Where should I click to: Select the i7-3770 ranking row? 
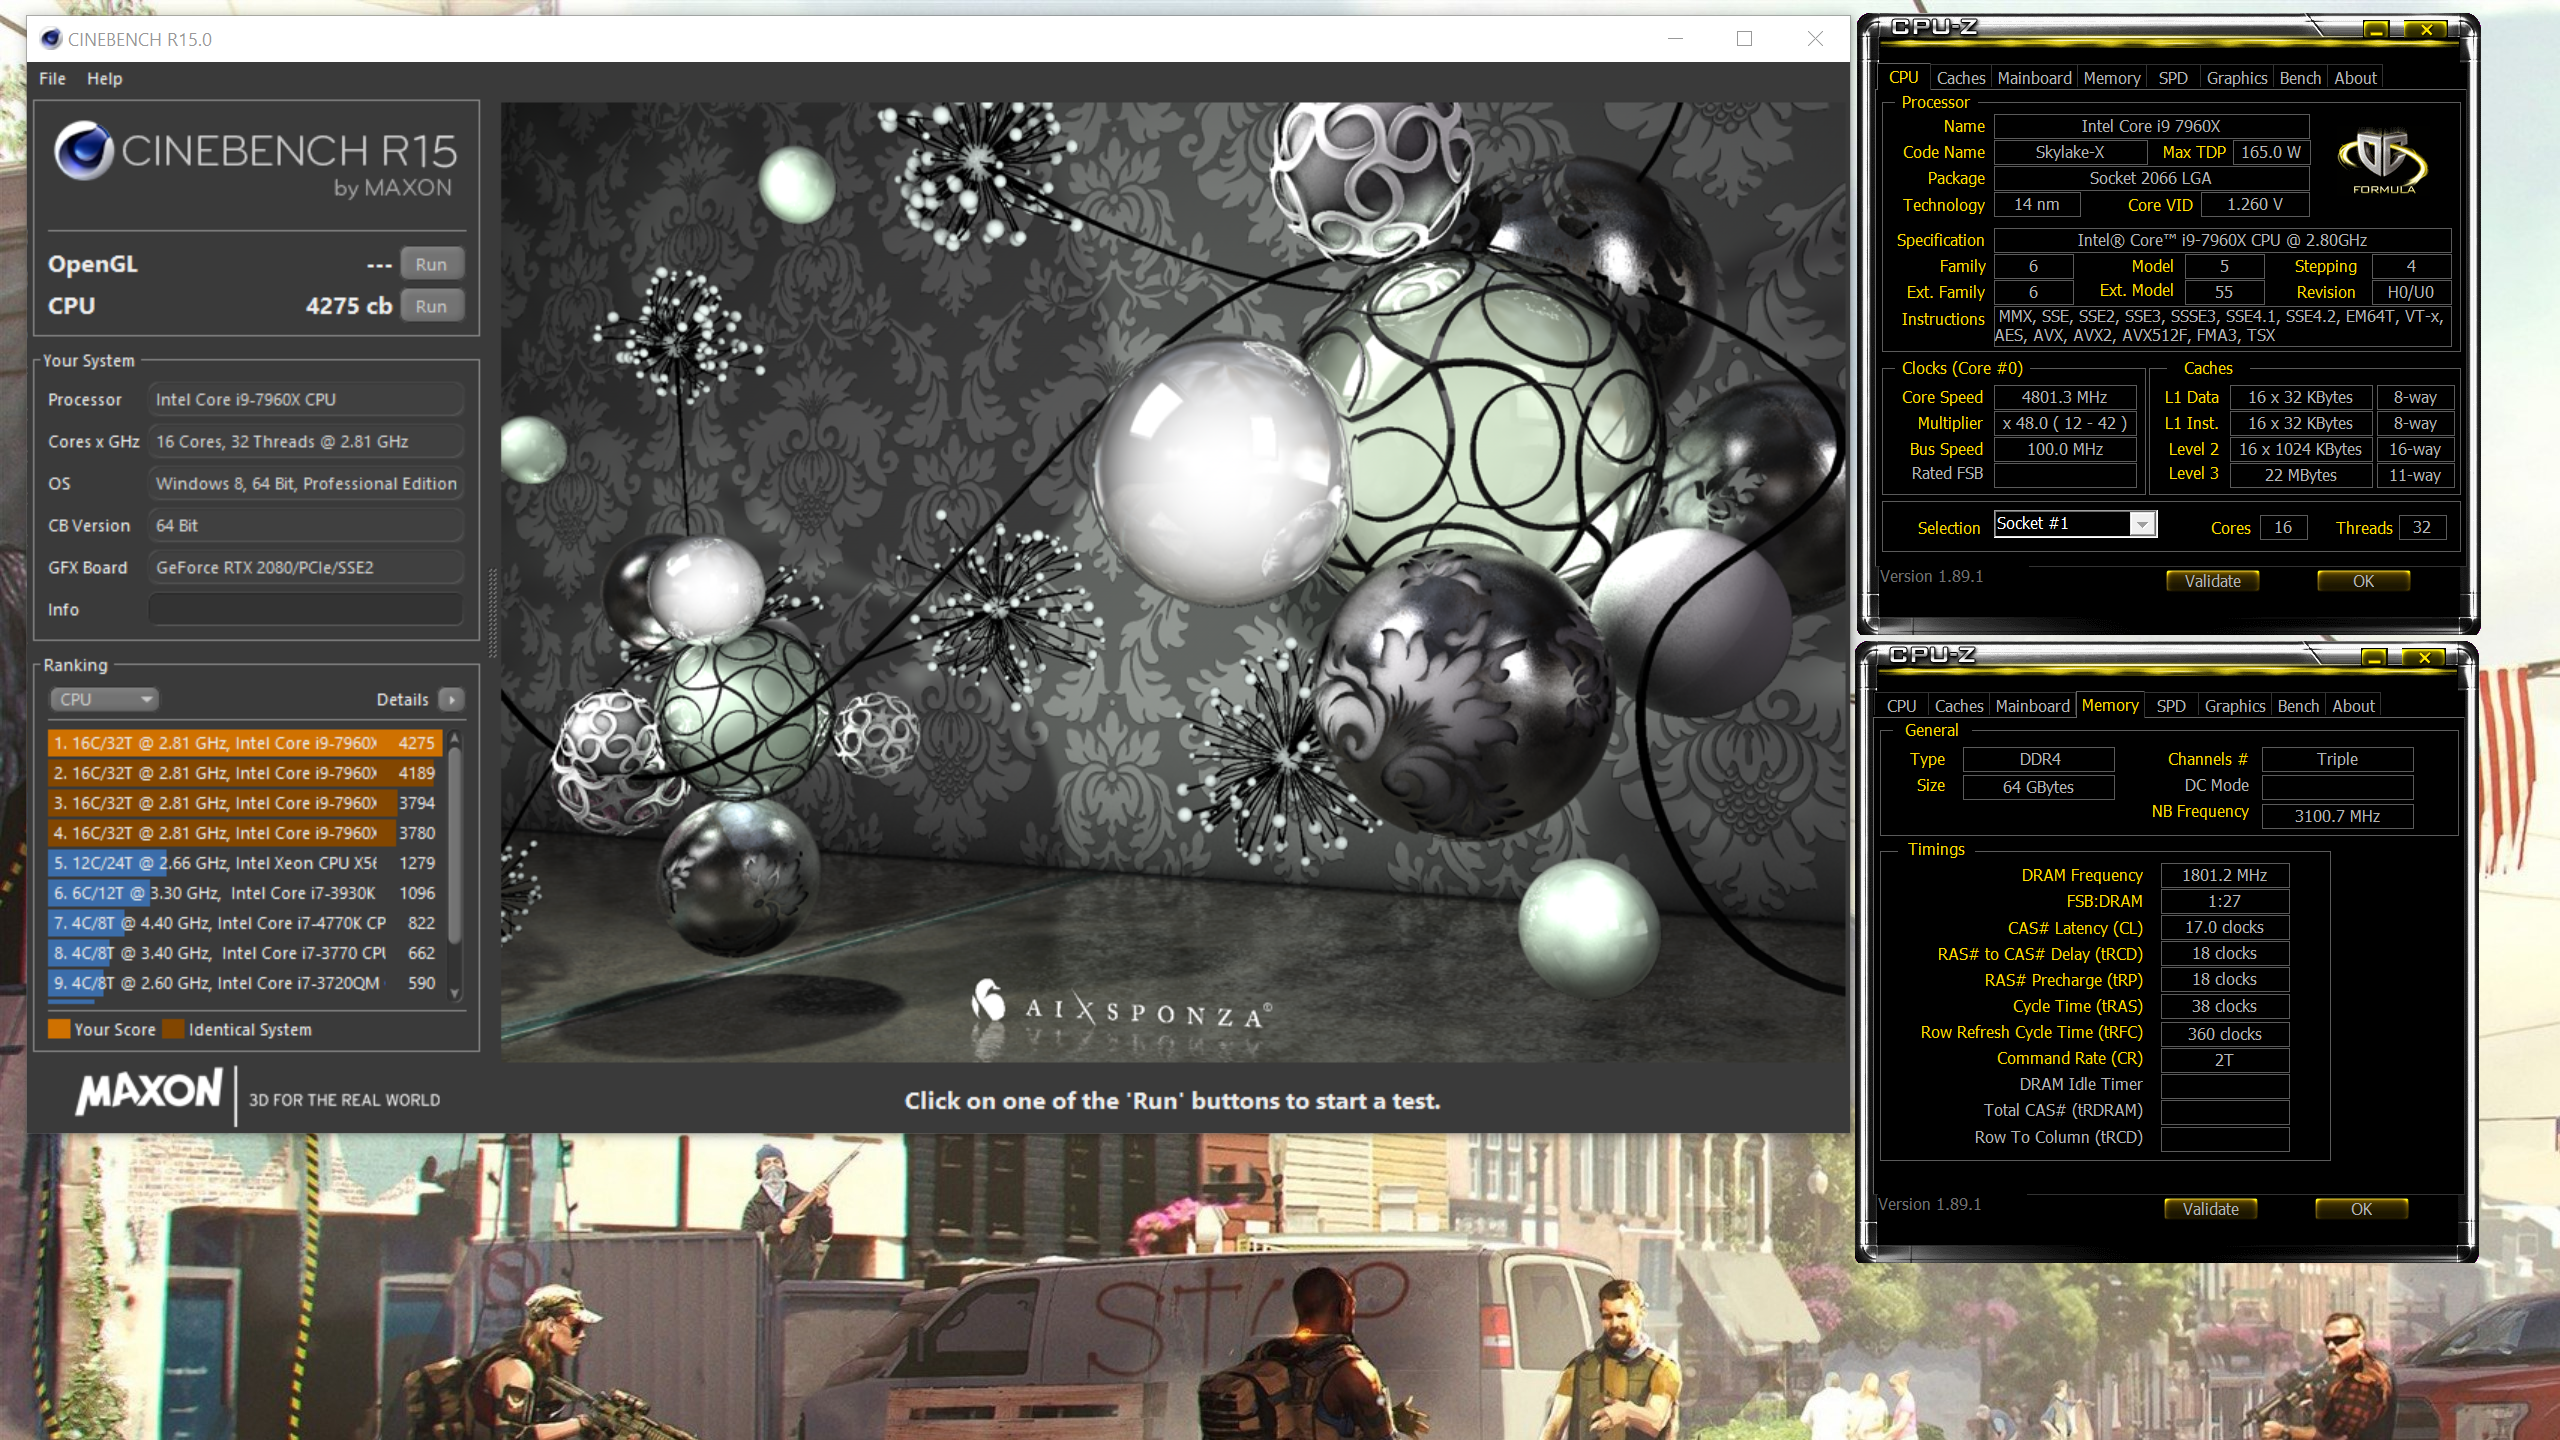(245, 953)
